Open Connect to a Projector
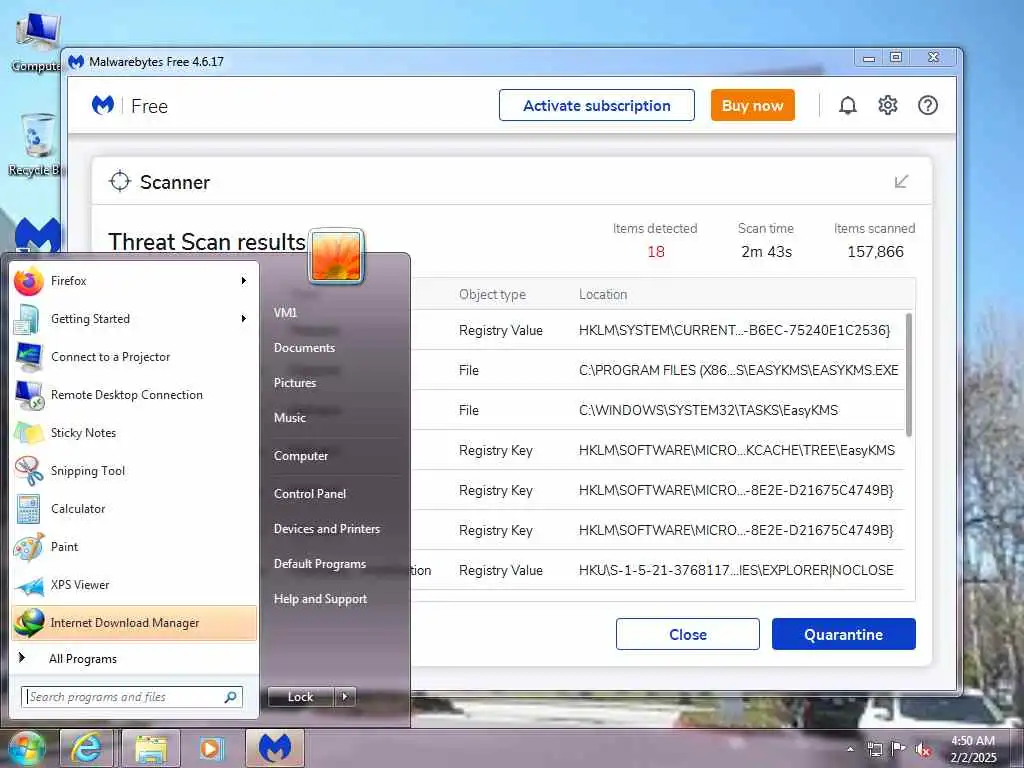The width and height of the screenshot is (1024, 768). coord(134,357)
